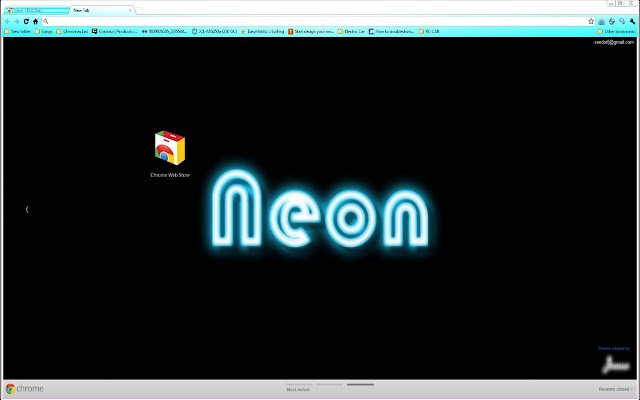Open the Electric Car bookmark folder
640x400 pixels.
click(351, 31)
